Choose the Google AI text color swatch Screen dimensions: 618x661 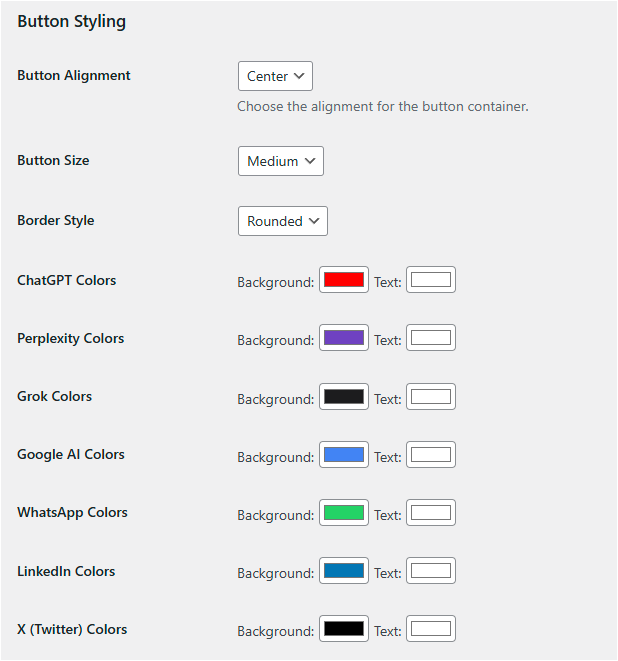[431, 455]
